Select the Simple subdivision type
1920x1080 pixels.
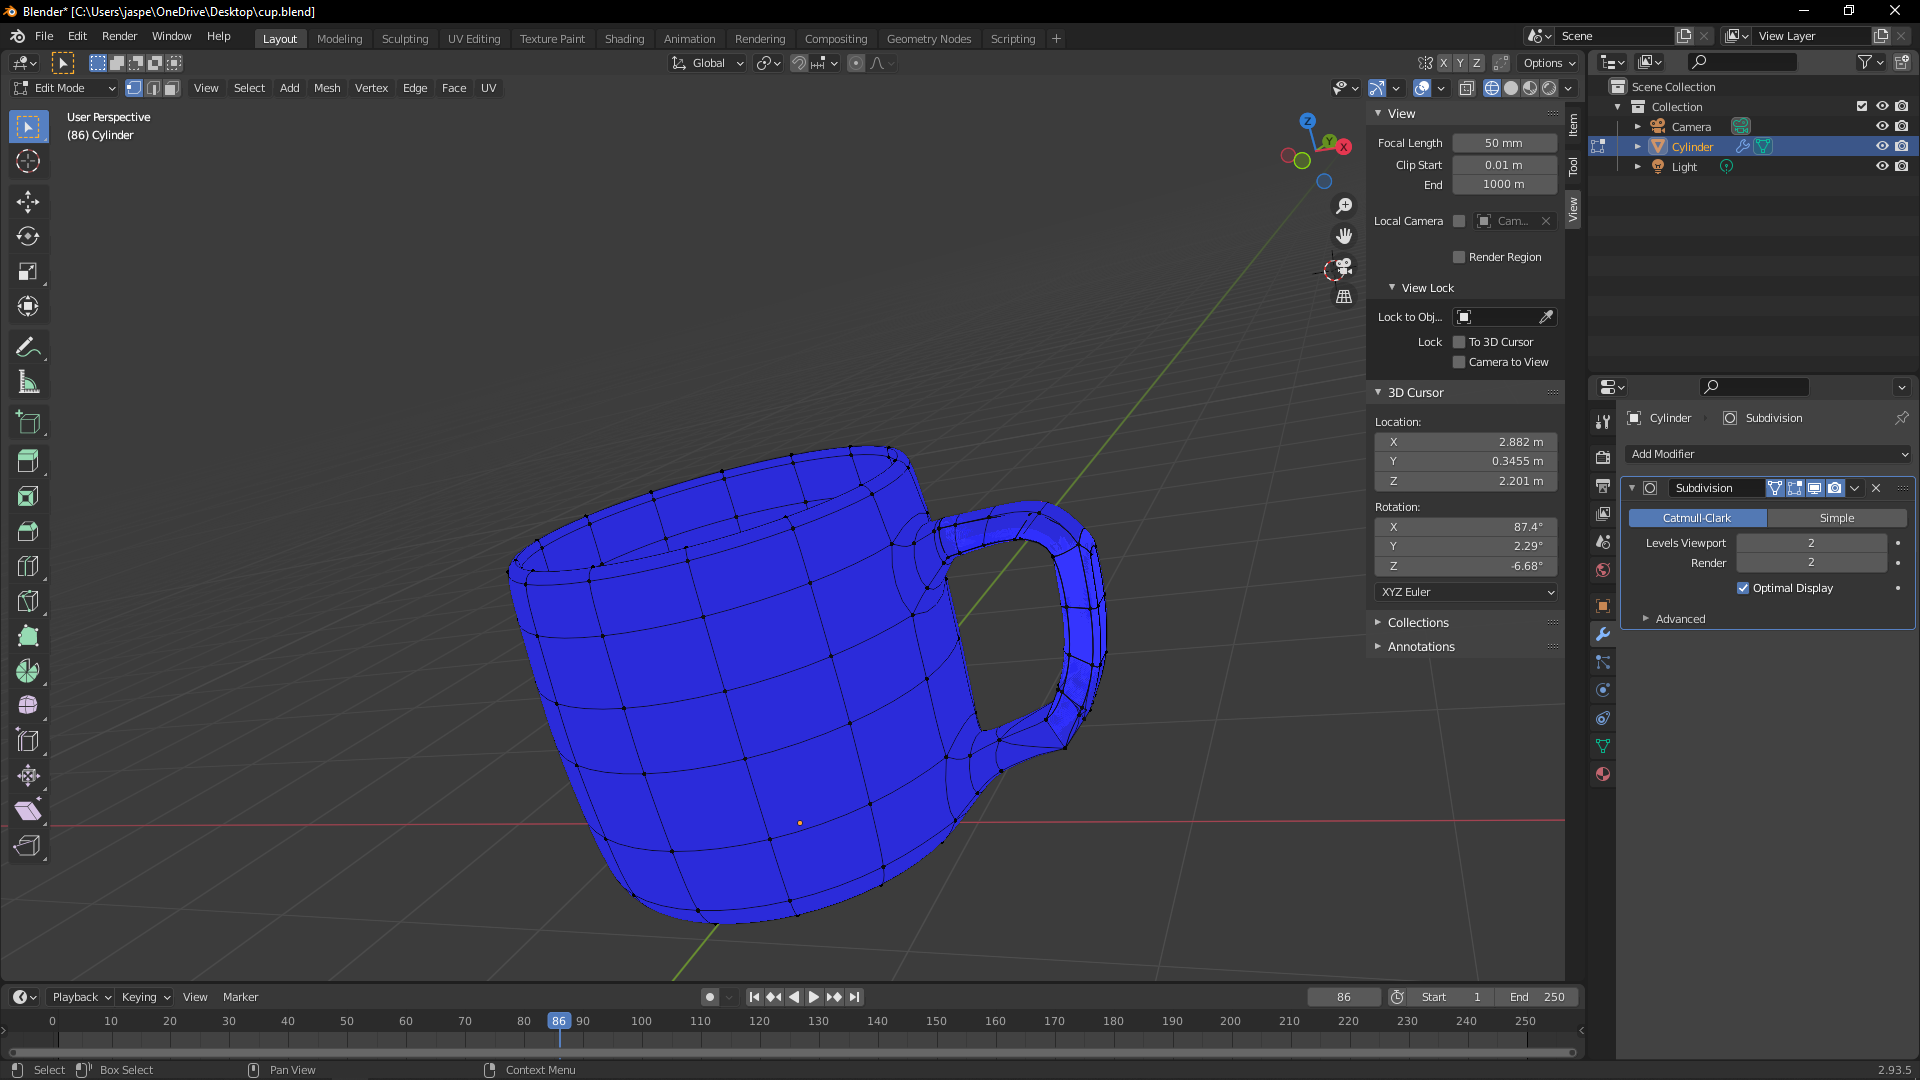pos(1836,518)
